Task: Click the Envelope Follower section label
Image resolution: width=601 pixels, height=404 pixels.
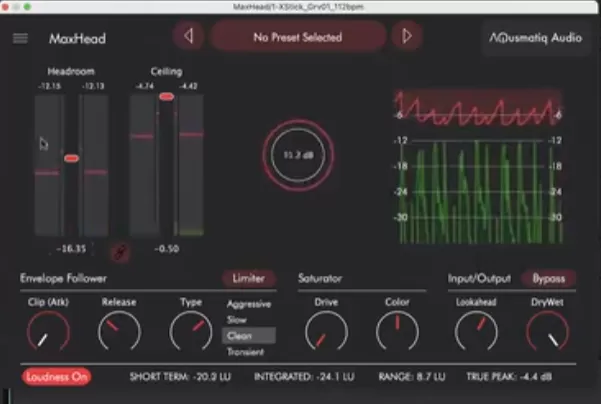Action: [63, 278]
